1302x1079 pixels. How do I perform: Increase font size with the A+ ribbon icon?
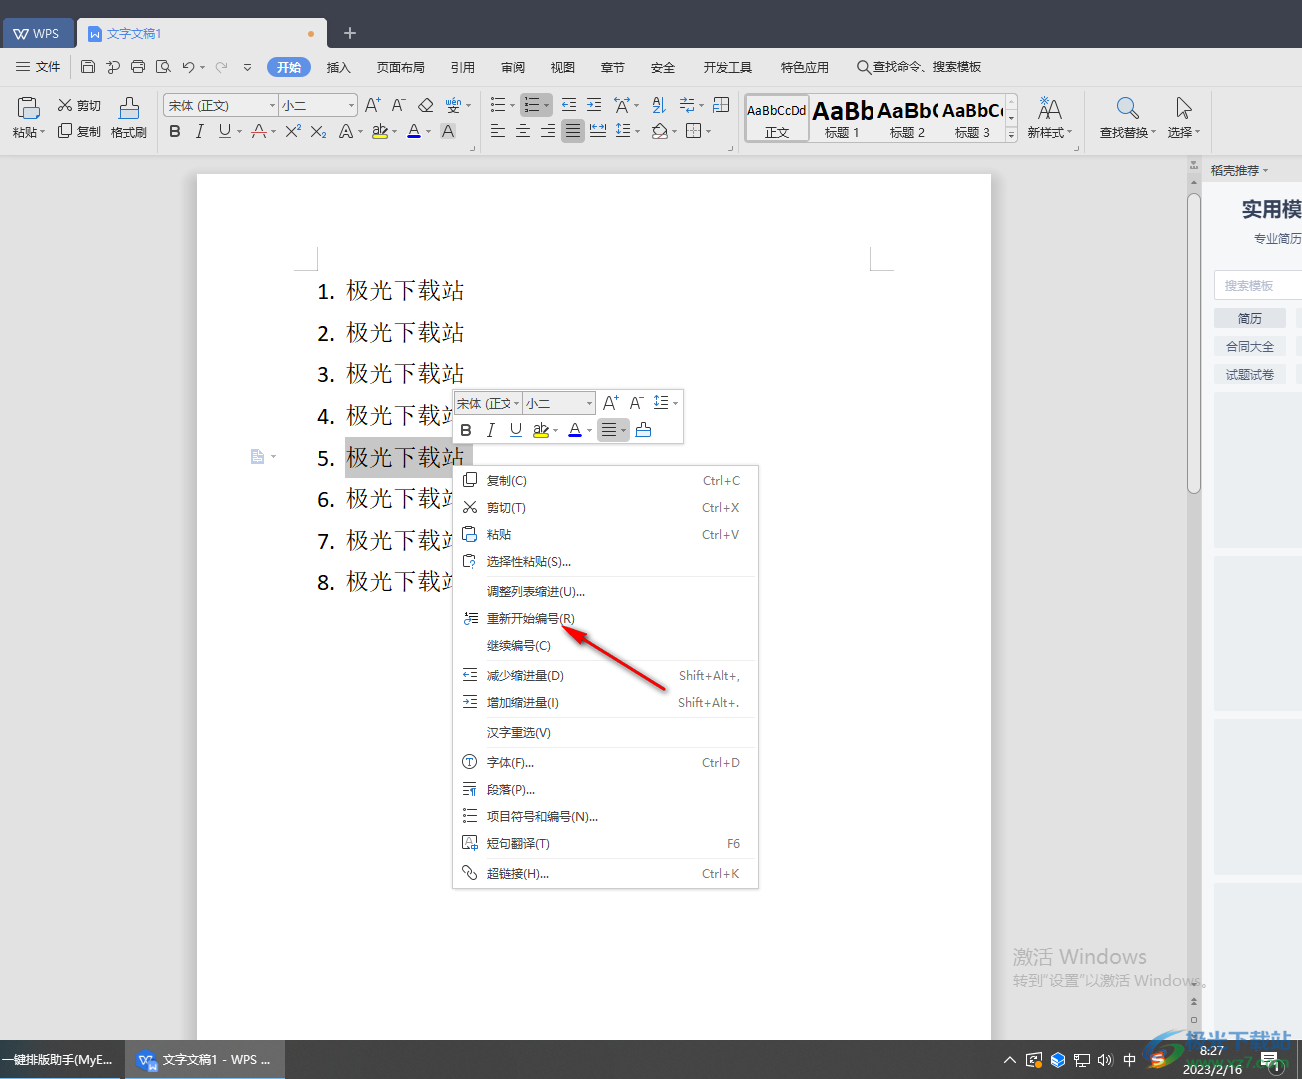373,105
